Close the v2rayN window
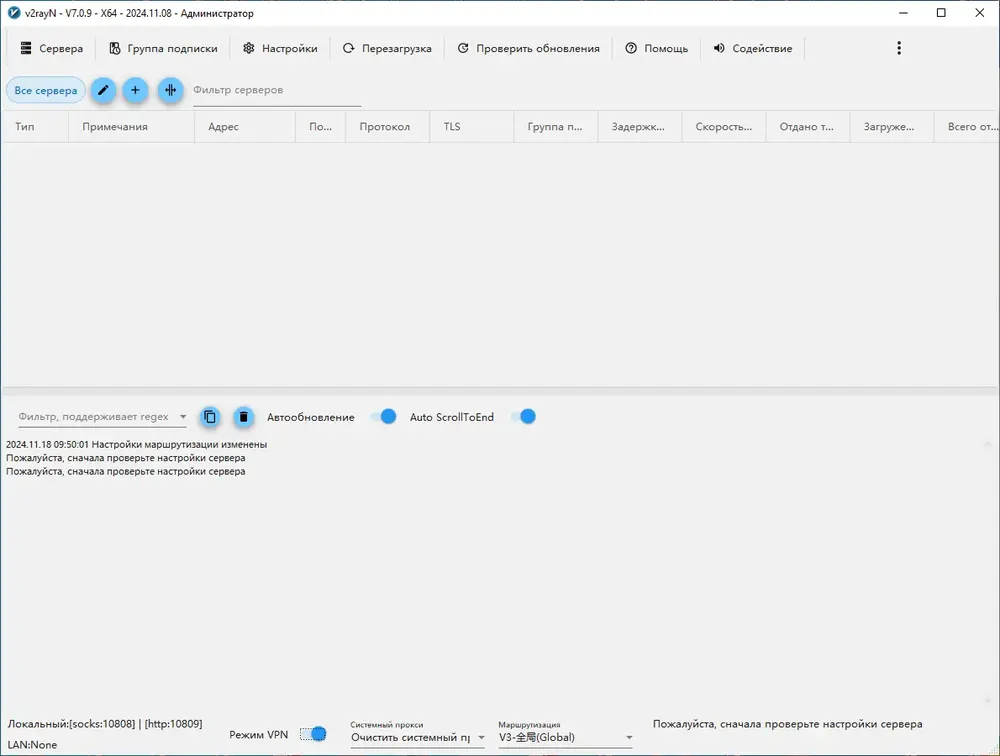 (x=980, y=13)
